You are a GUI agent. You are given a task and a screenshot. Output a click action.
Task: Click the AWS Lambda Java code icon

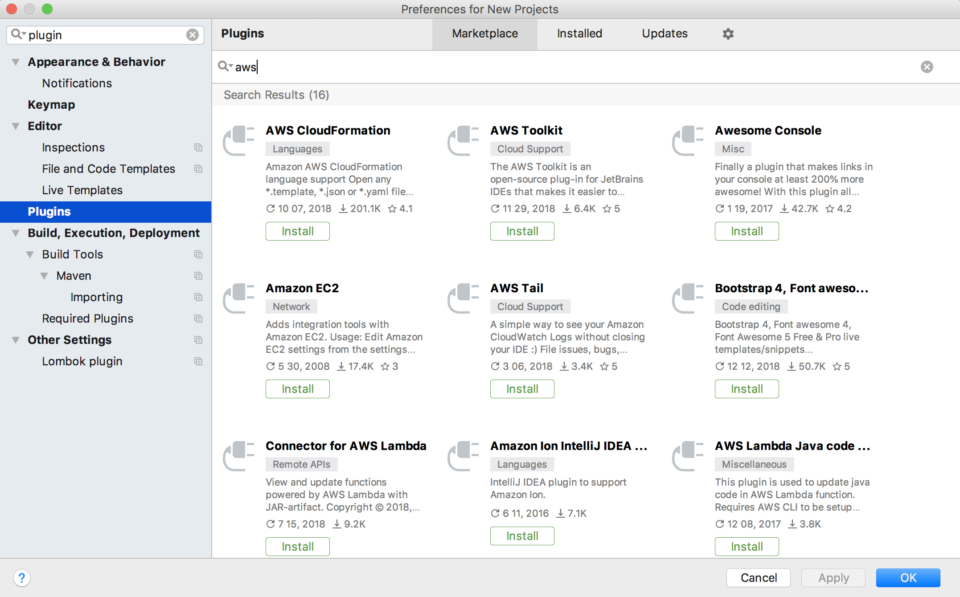[x=688, y=456]
